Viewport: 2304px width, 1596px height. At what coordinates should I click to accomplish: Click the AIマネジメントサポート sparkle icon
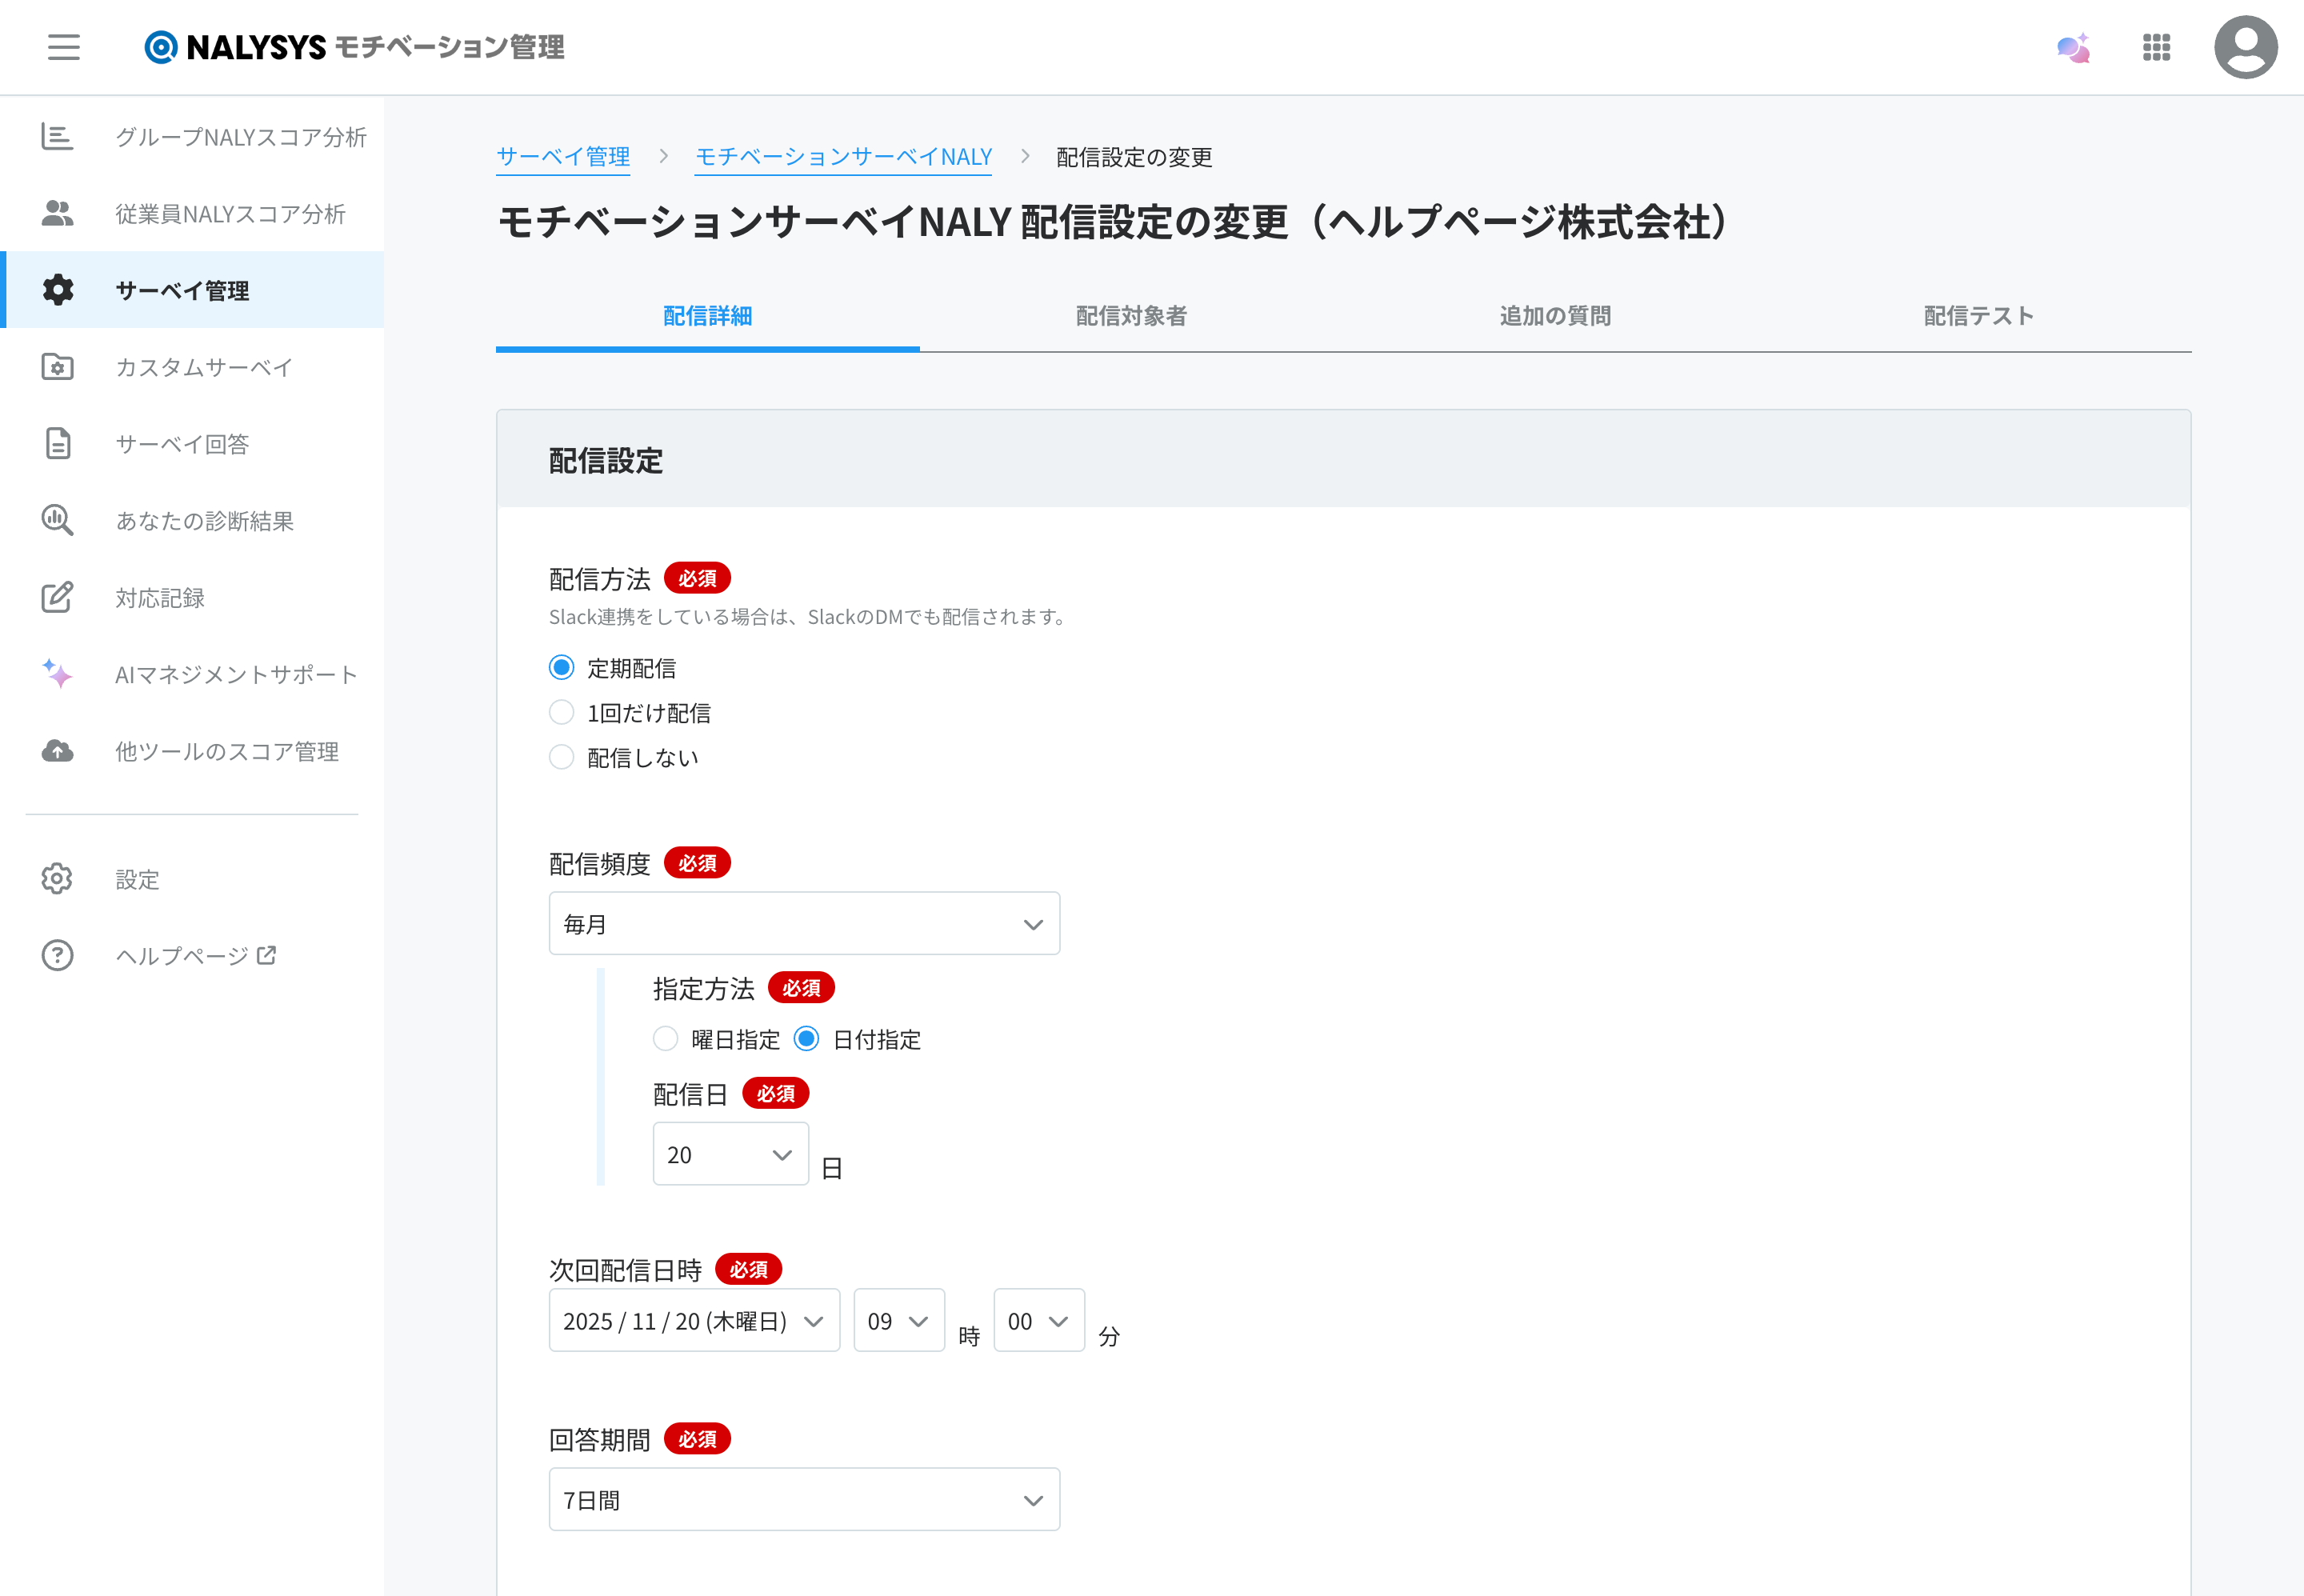57,674
